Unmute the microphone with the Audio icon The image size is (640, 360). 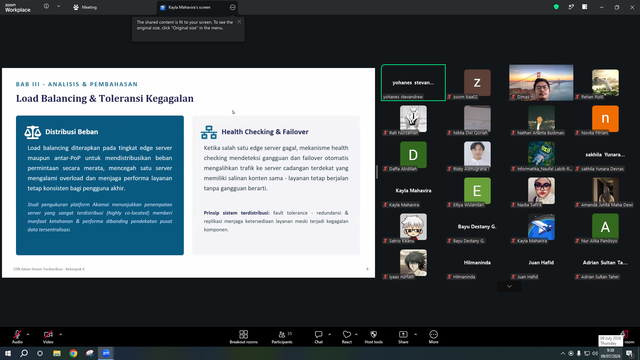17,335
